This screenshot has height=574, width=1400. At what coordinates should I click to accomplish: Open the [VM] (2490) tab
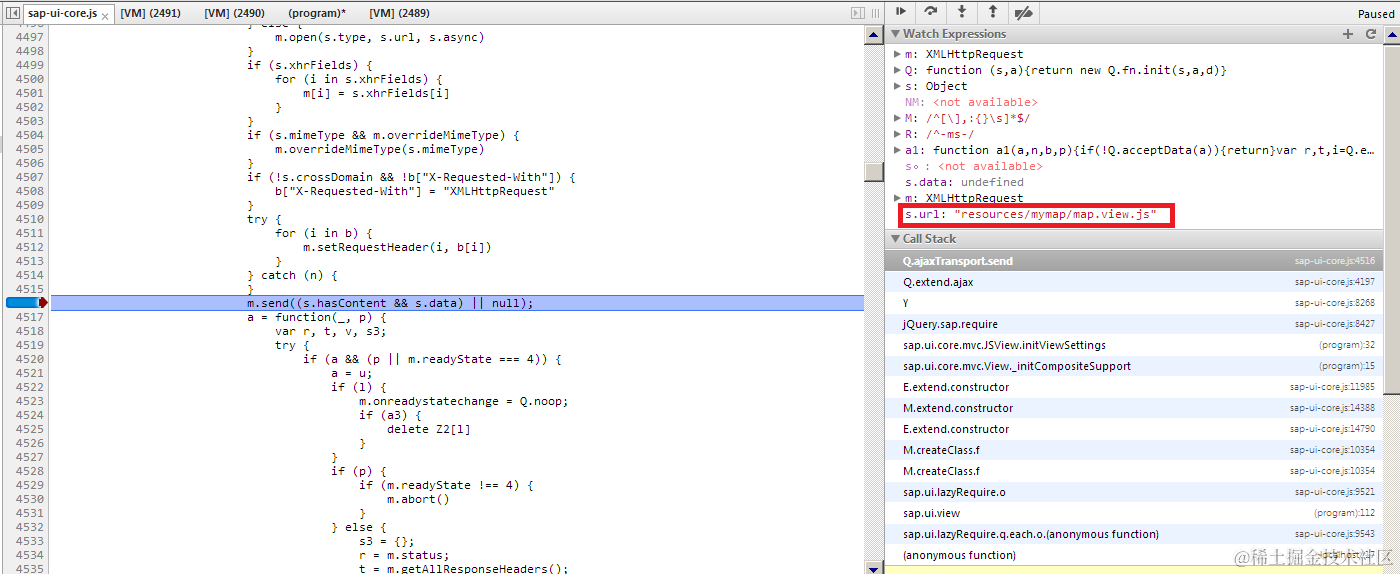coord(234,13)
